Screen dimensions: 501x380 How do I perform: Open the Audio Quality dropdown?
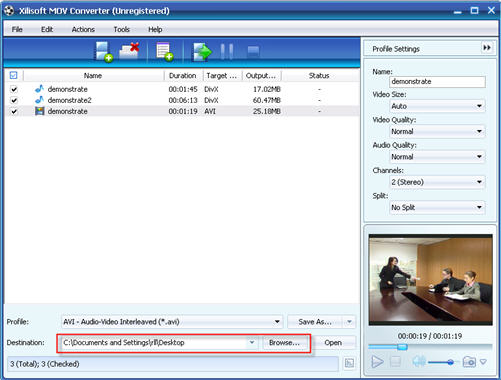point(437,157)
